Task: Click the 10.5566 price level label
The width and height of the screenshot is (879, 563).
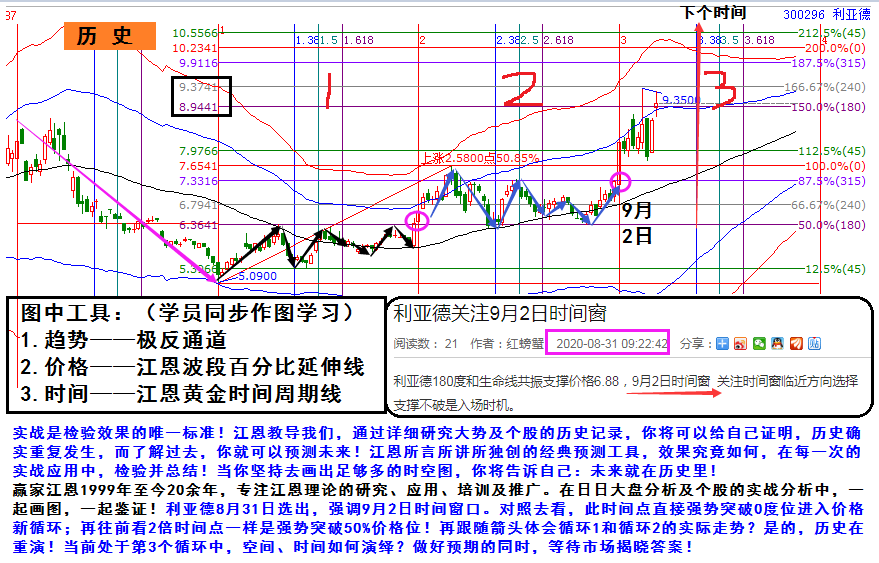Action: coord(195,33)
